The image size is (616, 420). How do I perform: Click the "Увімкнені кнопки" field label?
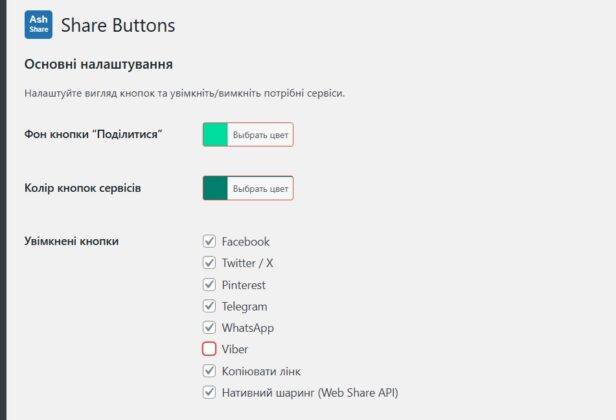71,241
